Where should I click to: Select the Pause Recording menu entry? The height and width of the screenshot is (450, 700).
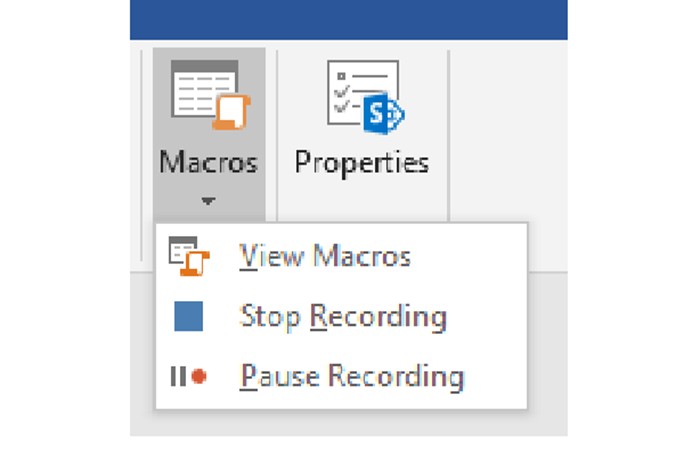[x=352, y=377]
